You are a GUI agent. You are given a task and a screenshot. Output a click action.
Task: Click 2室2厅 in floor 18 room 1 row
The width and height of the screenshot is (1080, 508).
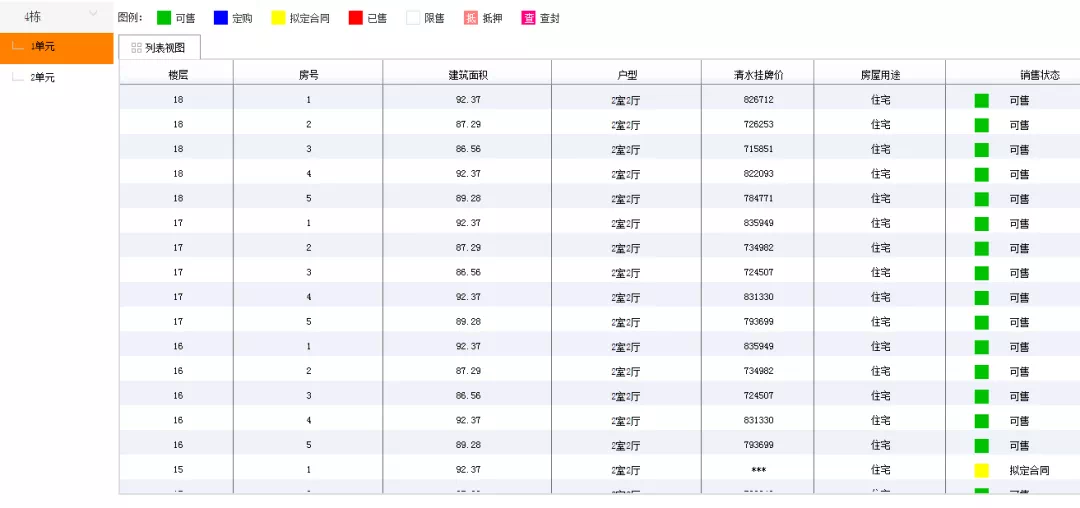point(626,100)
